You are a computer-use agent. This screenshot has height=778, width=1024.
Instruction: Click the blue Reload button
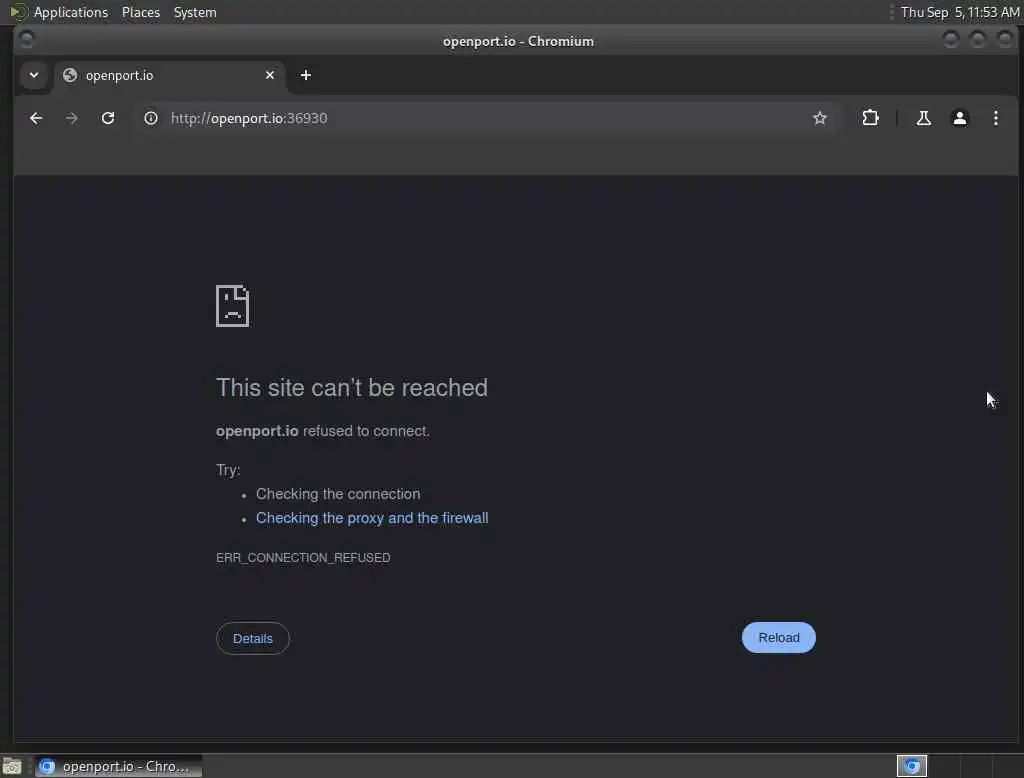pyautogui.click(x=778, y=638)
